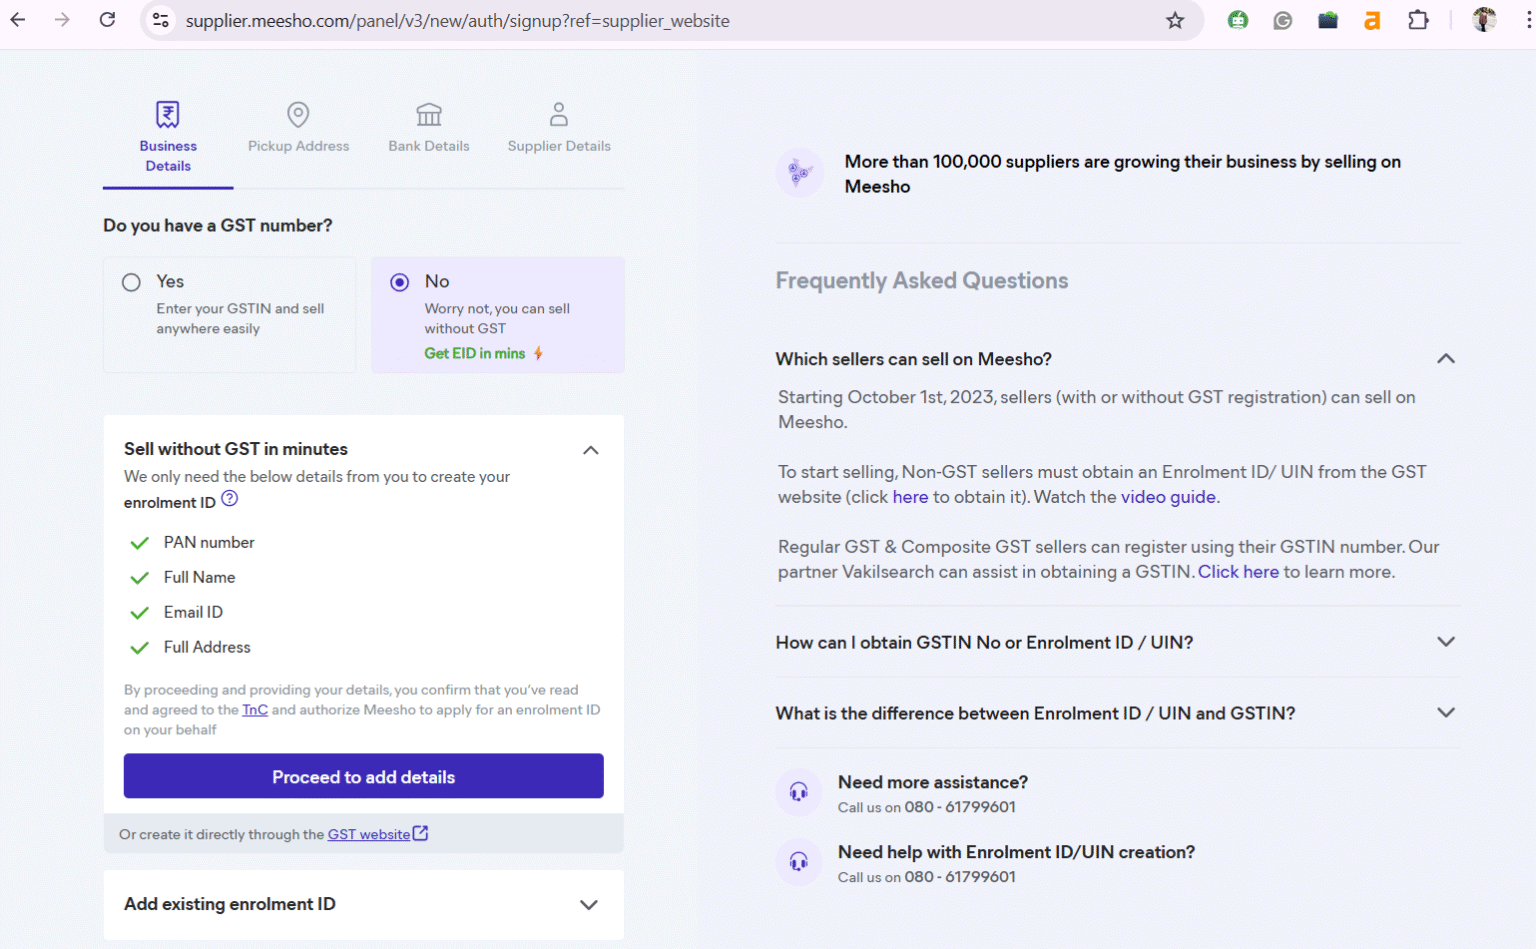Open the browser Extensions puzzle icon

click(1418, 20)
